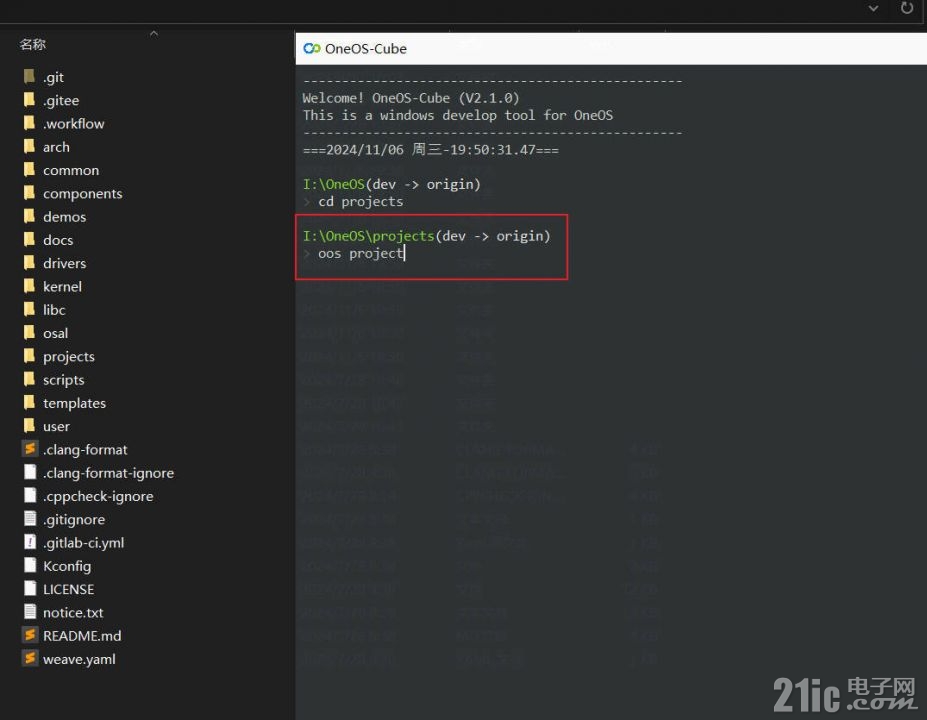Click the .gitignore file icon
Screen dimensions: 927x720
coord(30,519)
